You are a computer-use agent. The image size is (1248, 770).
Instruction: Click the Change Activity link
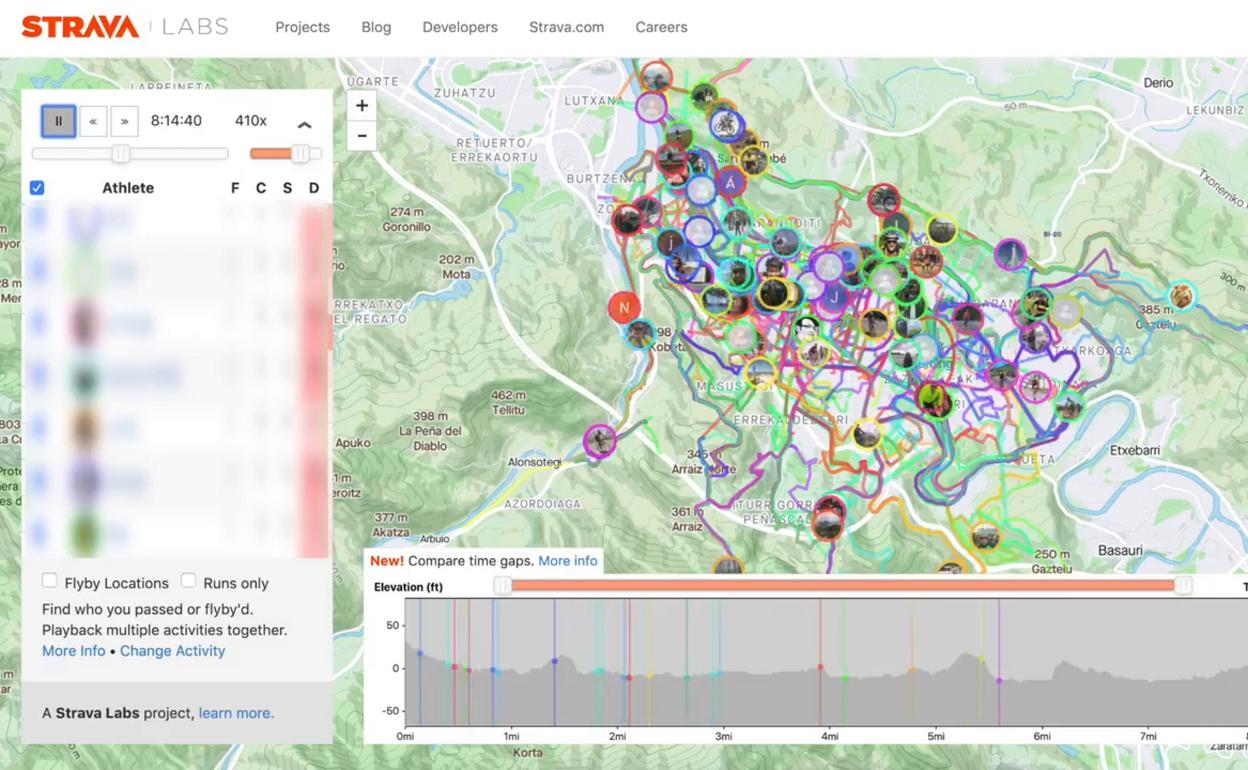click(x=172, y=651)
